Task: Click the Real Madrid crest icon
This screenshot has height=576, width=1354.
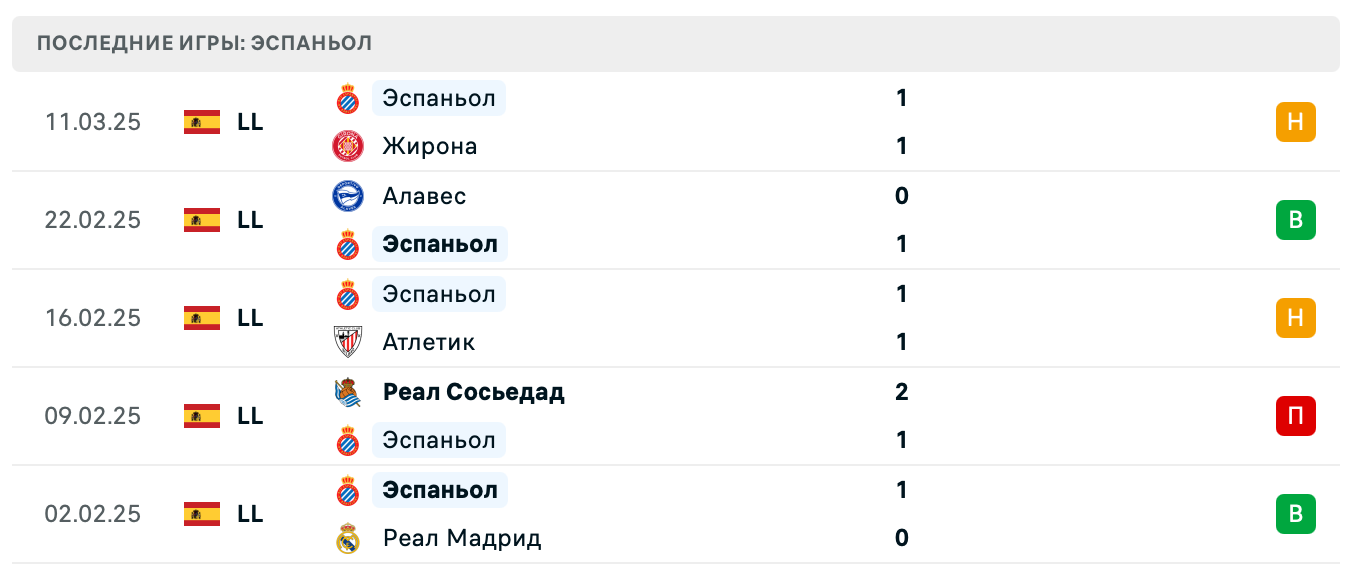Action: [348, 539]
